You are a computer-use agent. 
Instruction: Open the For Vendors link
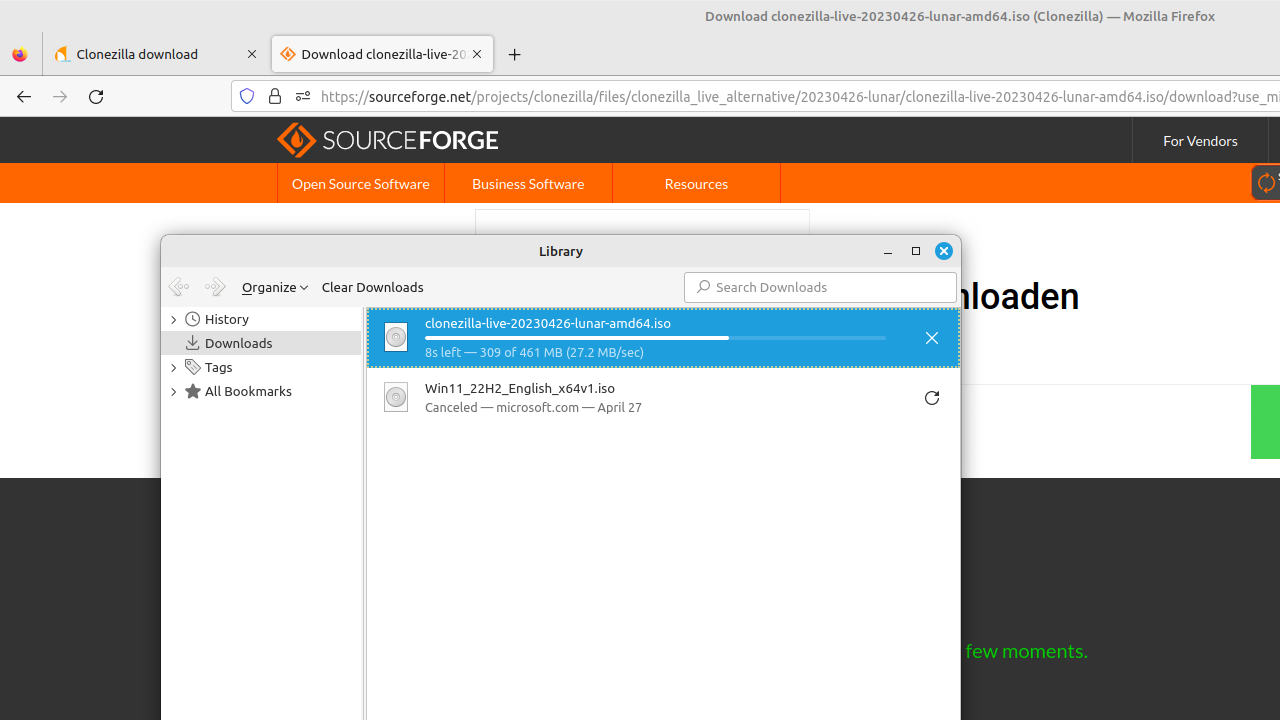tap(1200, 141)
